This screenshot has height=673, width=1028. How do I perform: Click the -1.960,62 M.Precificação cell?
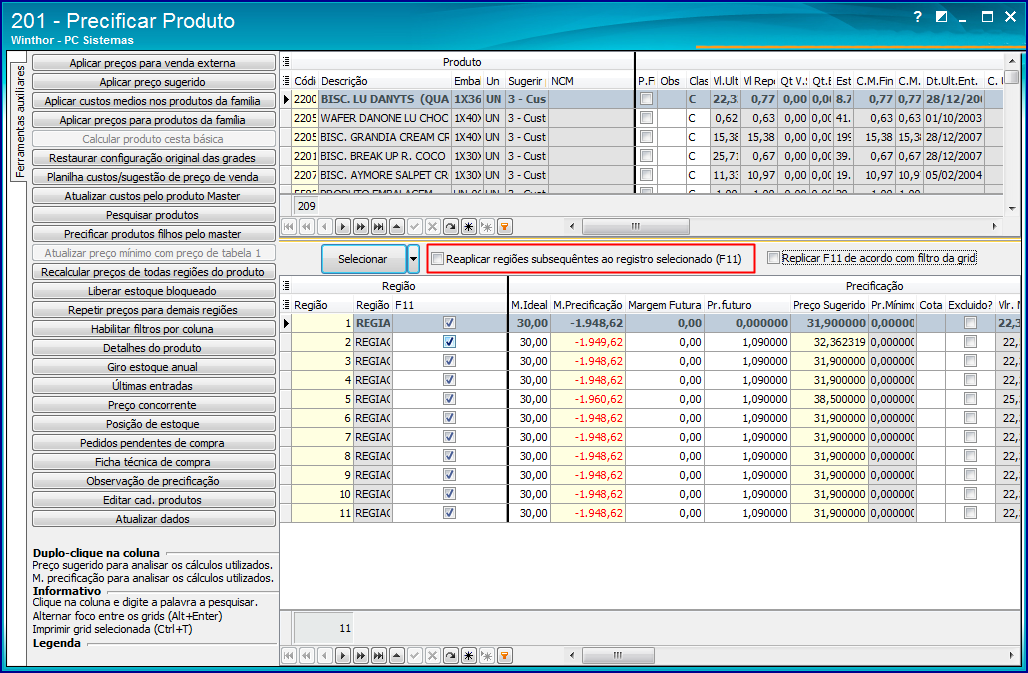588,398
